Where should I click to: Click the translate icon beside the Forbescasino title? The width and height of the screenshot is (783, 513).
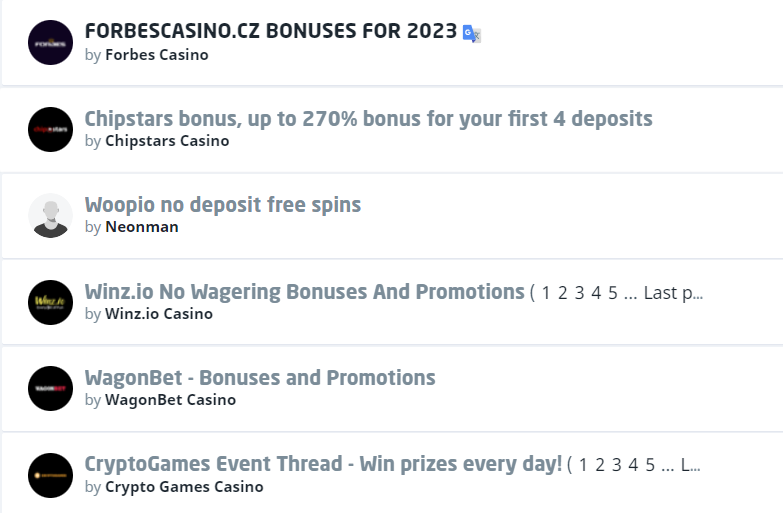[472, 34]
